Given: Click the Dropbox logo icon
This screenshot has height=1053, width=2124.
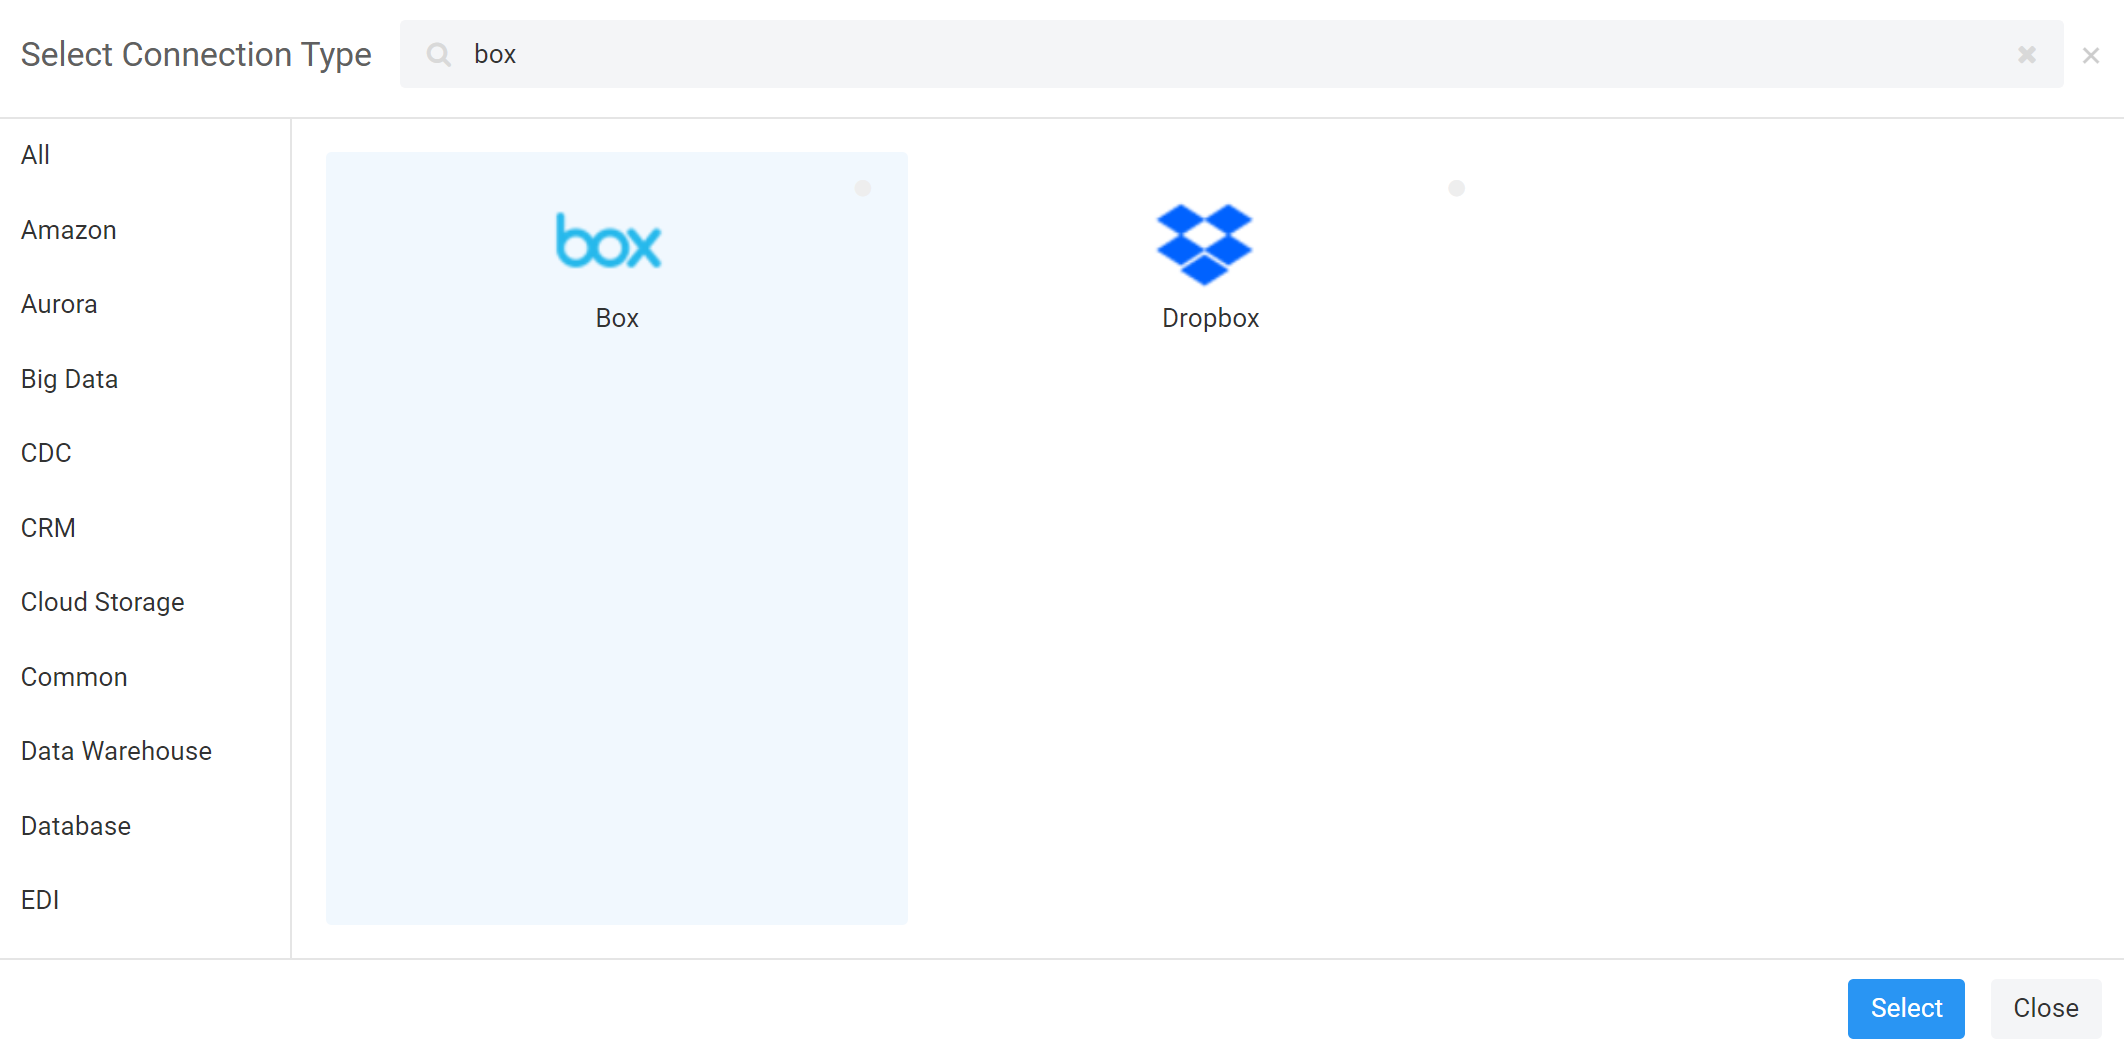Looking at the screenshot, I should coord(1204,244).
